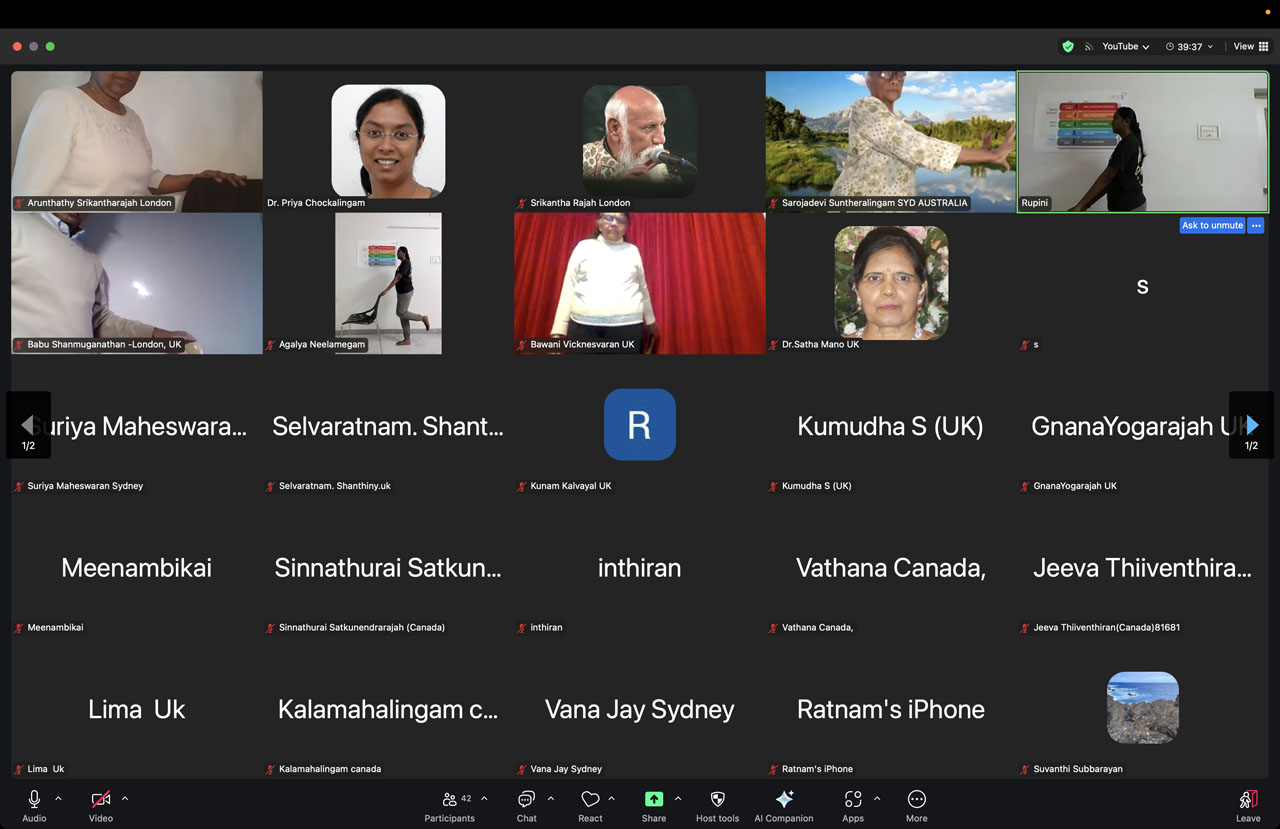
Task: Click the GnanaYogarajah UK name label
Action: point(1075,486)
